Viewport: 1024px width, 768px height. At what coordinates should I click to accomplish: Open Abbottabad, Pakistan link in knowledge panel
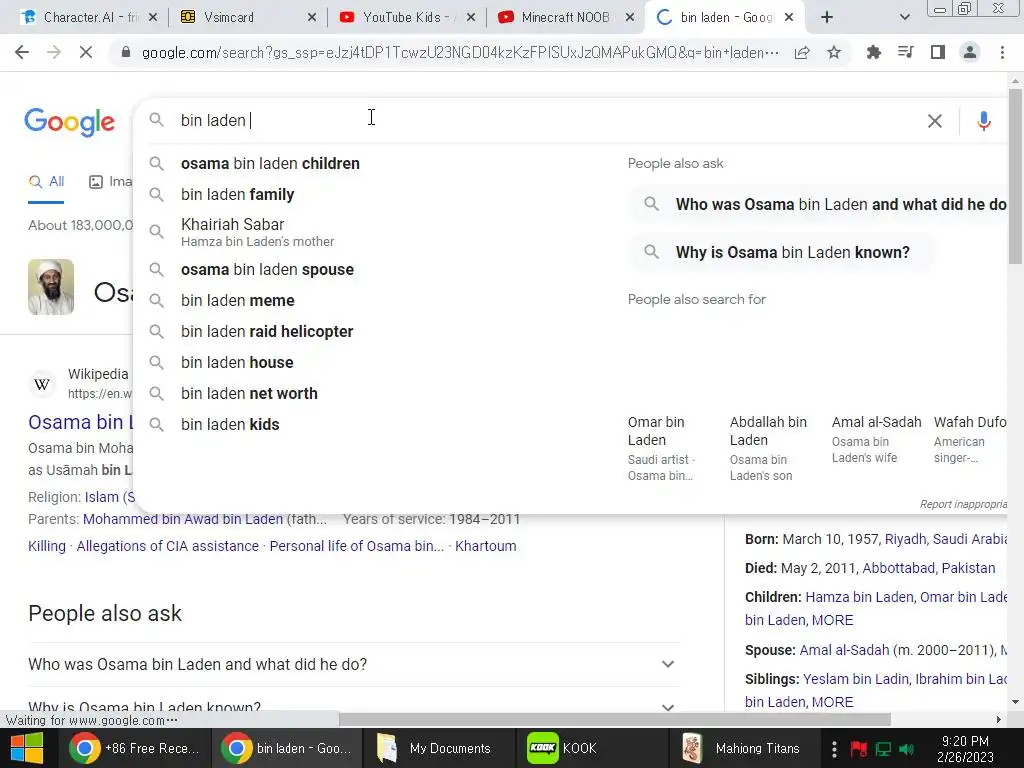point(929,568)
